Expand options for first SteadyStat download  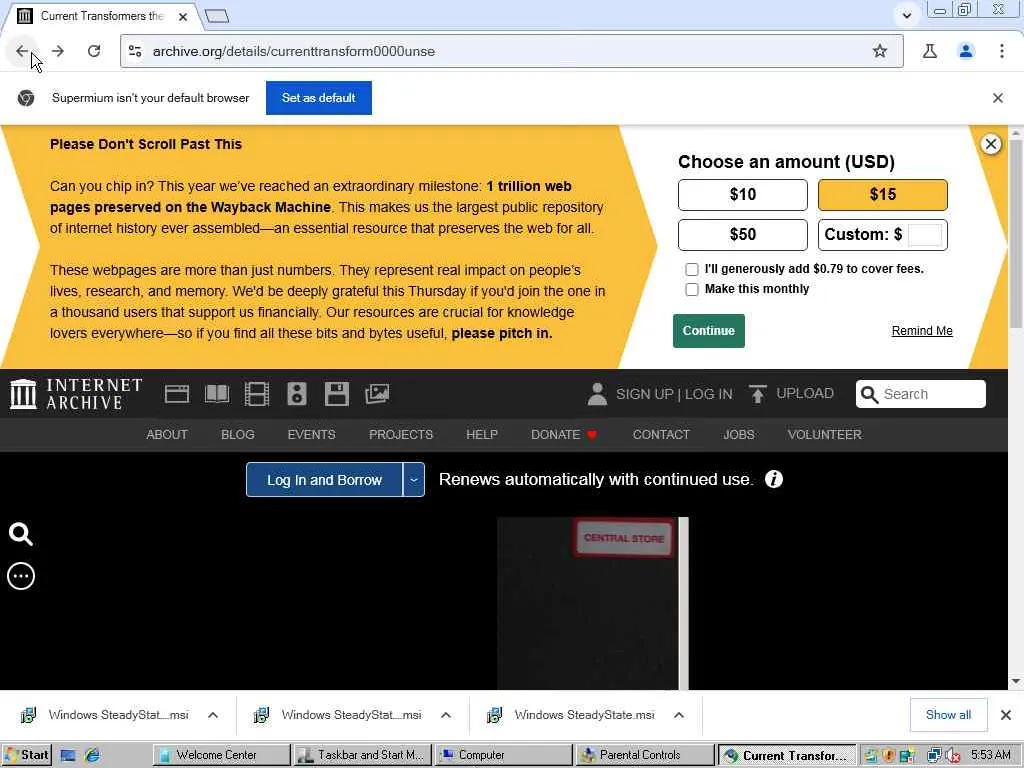click(x=213, y=715)
